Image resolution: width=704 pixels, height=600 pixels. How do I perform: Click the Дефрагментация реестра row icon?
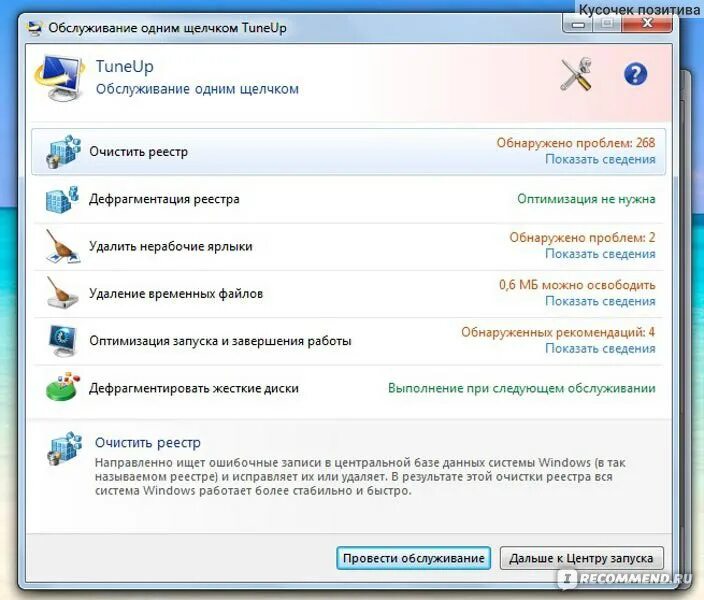pyautogui.click(x=62, y=199)
